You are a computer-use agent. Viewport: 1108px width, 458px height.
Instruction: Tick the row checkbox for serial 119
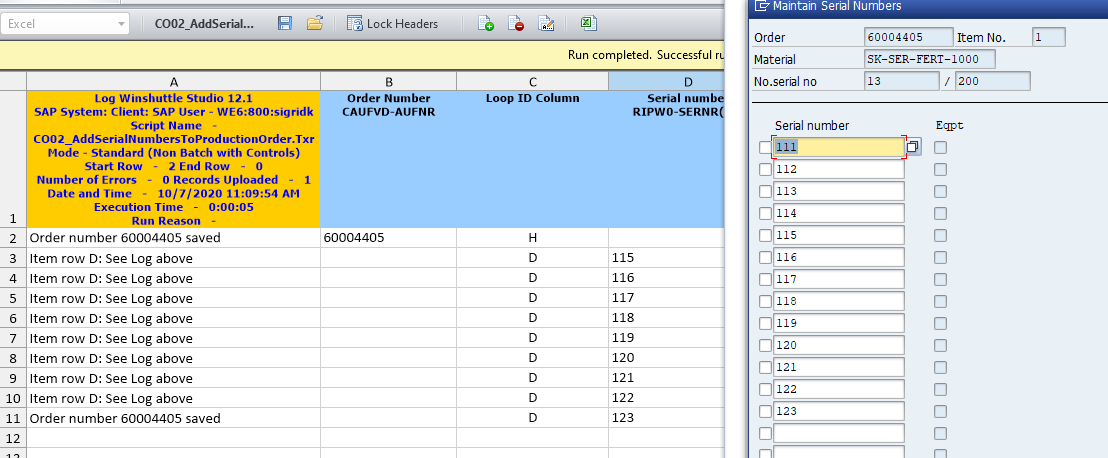765,323
